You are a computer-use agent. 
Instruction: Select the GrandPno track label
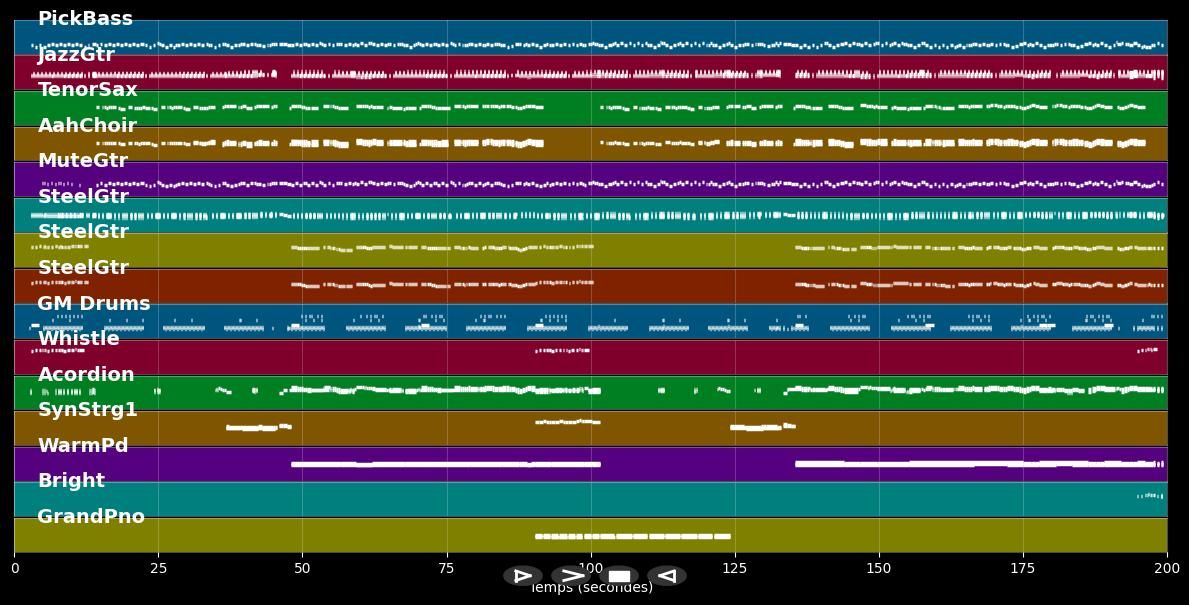pos(91,517)
